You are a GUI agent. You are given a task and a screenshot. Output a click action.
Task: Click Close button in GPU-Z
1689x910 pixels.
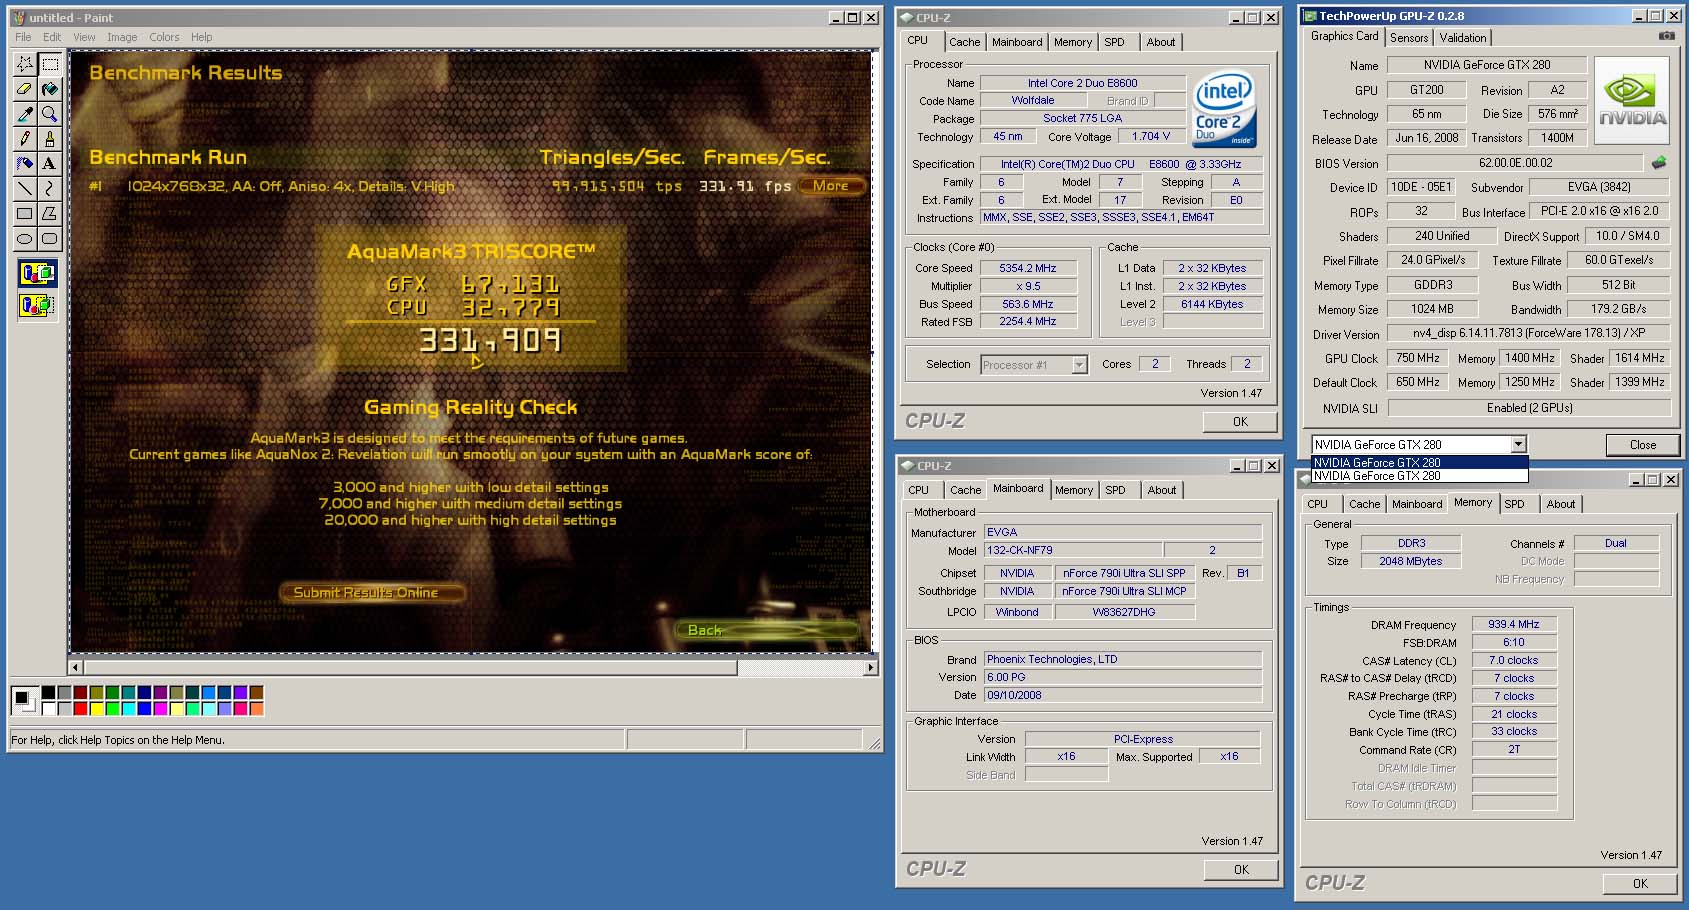tap(1642, 445)
